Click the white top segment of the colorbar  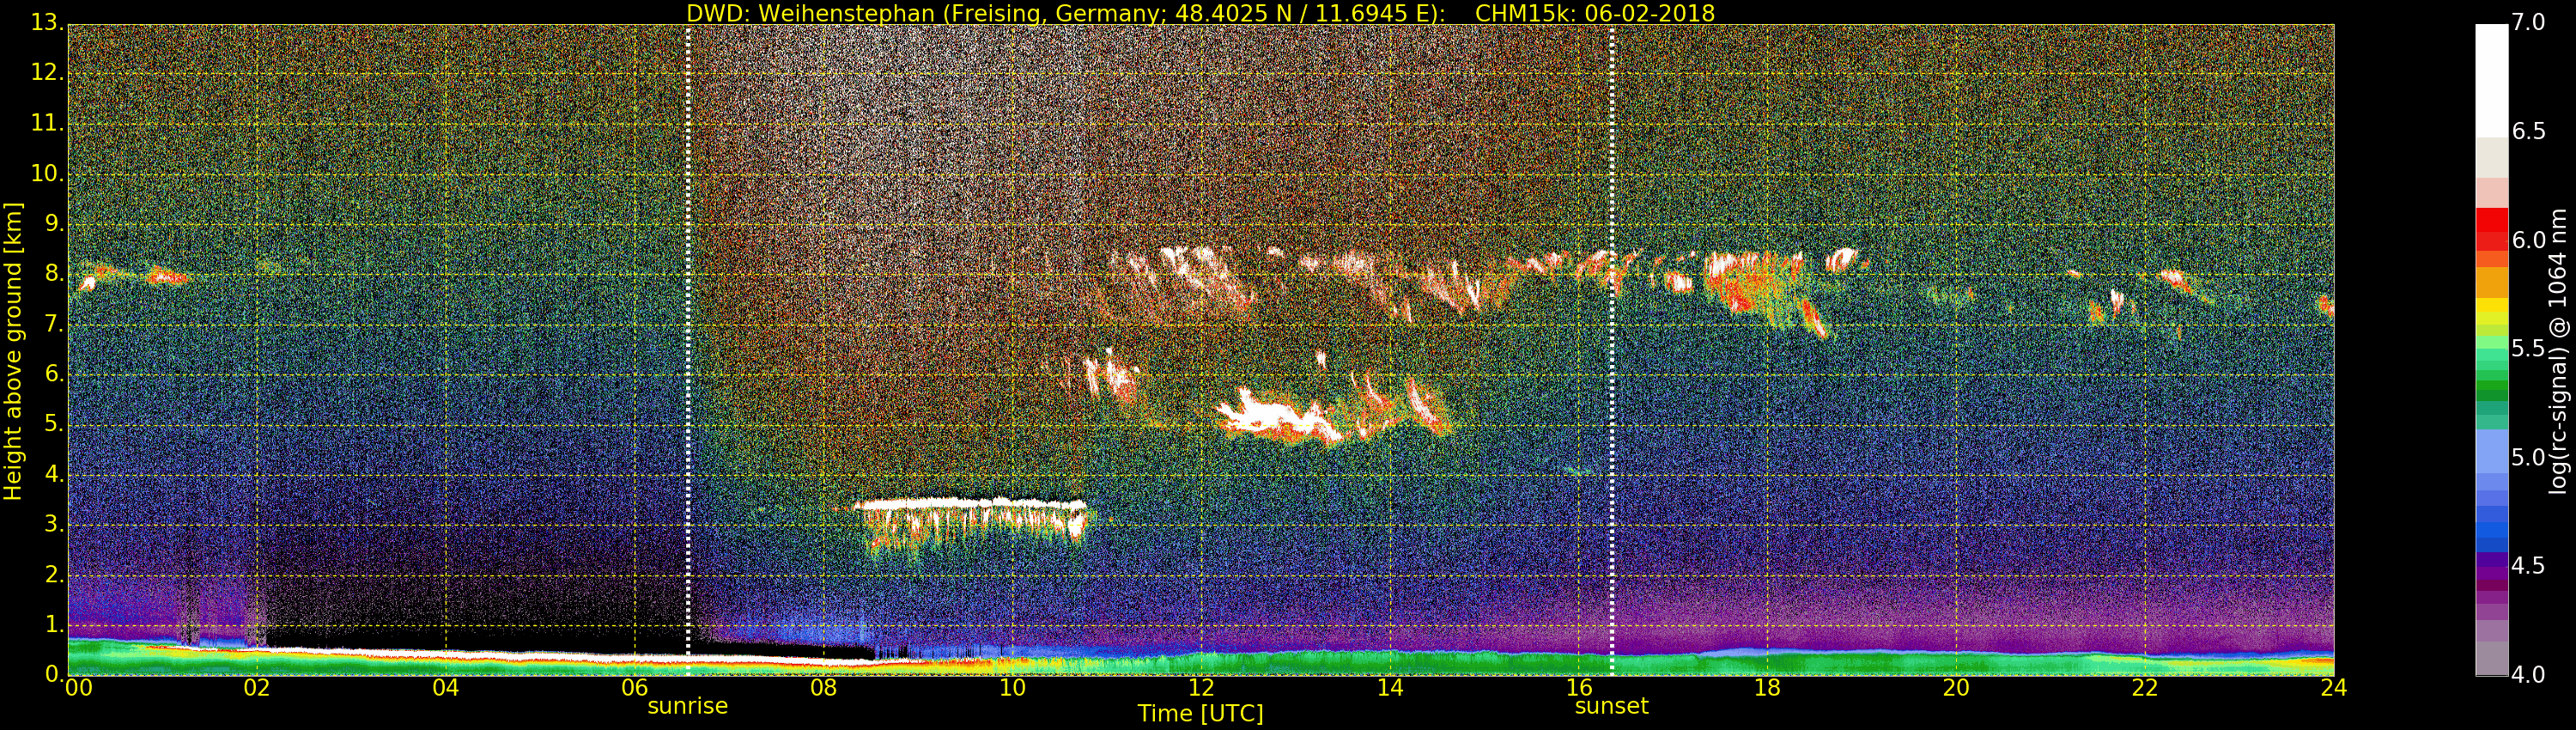(x=2492, y=80)
